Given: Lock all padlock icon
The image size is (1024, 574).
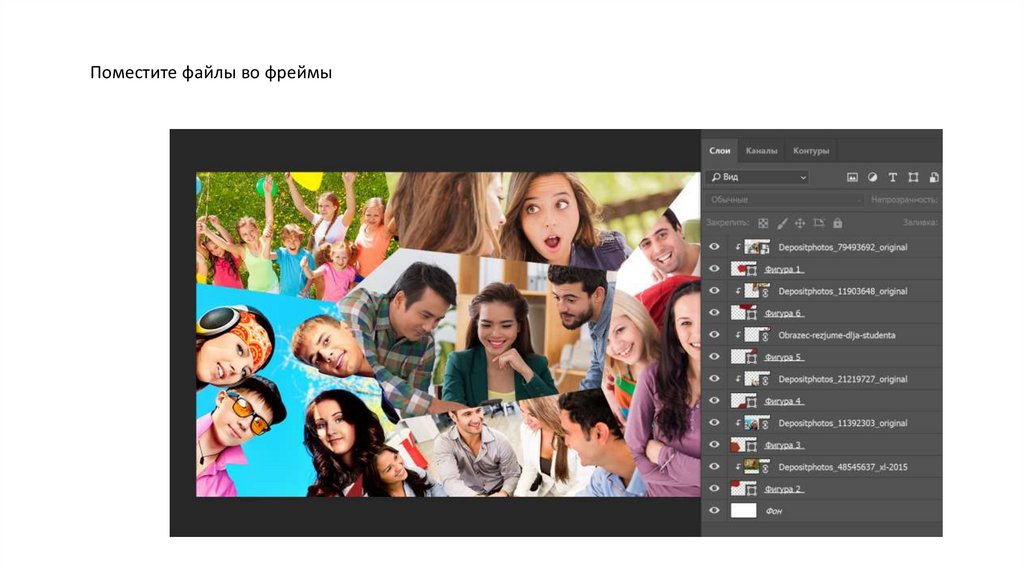Looking at the screenshot, I should [x=837, y=223].
